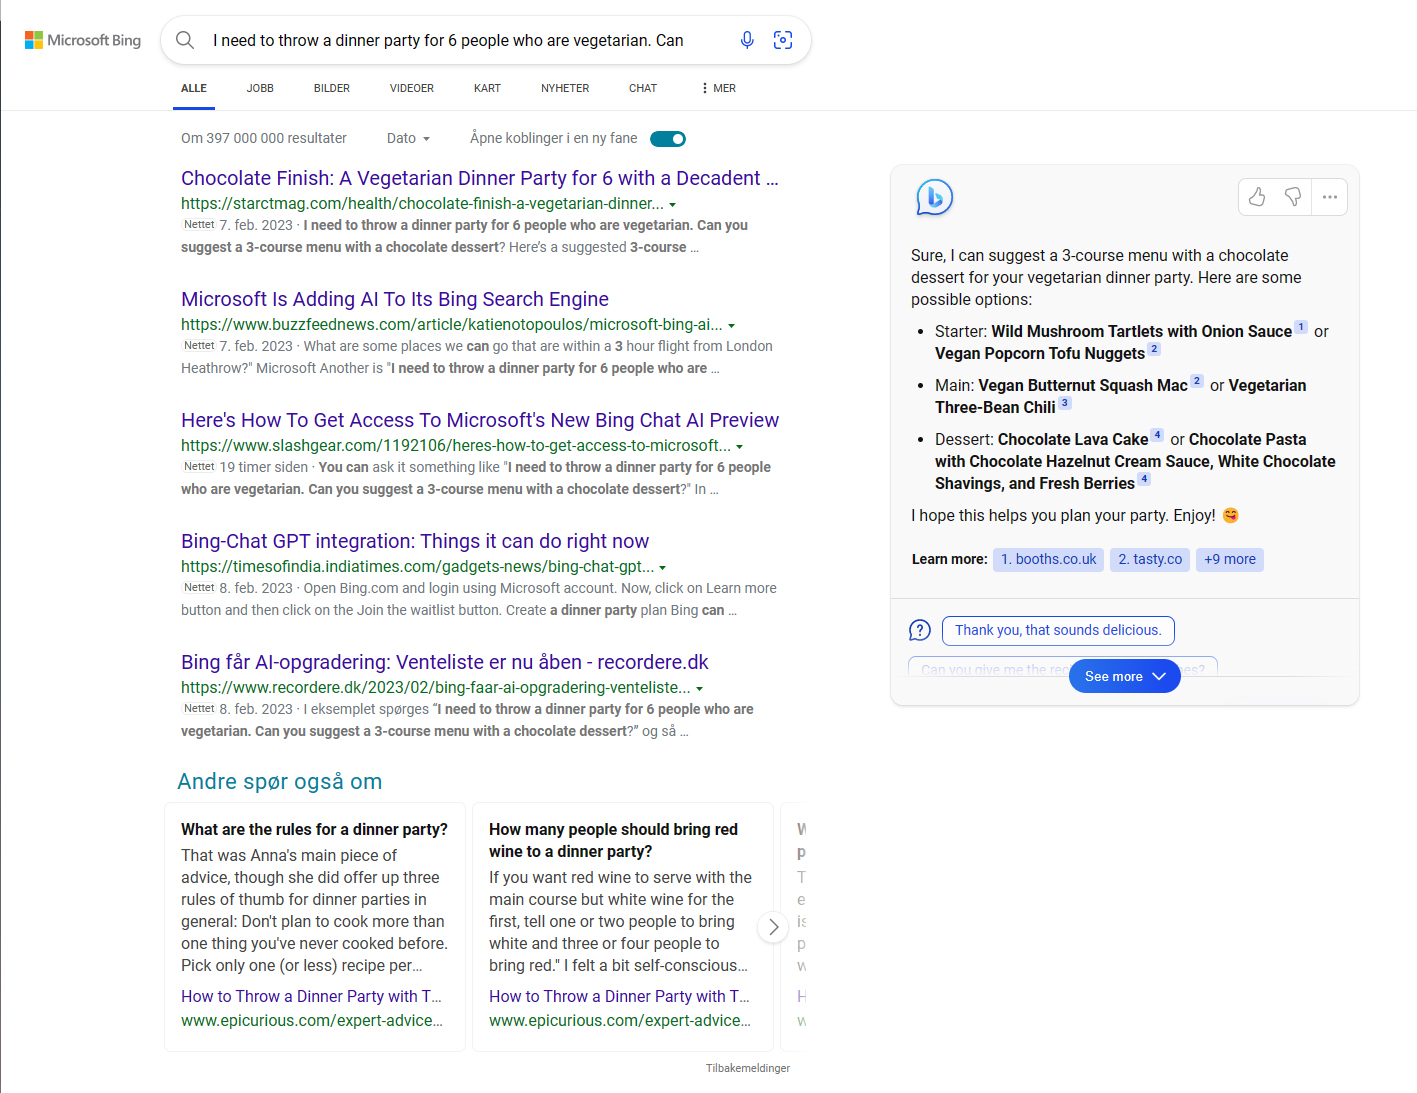Open citation 2 after Tofu Nuggets

[1154, 349]
